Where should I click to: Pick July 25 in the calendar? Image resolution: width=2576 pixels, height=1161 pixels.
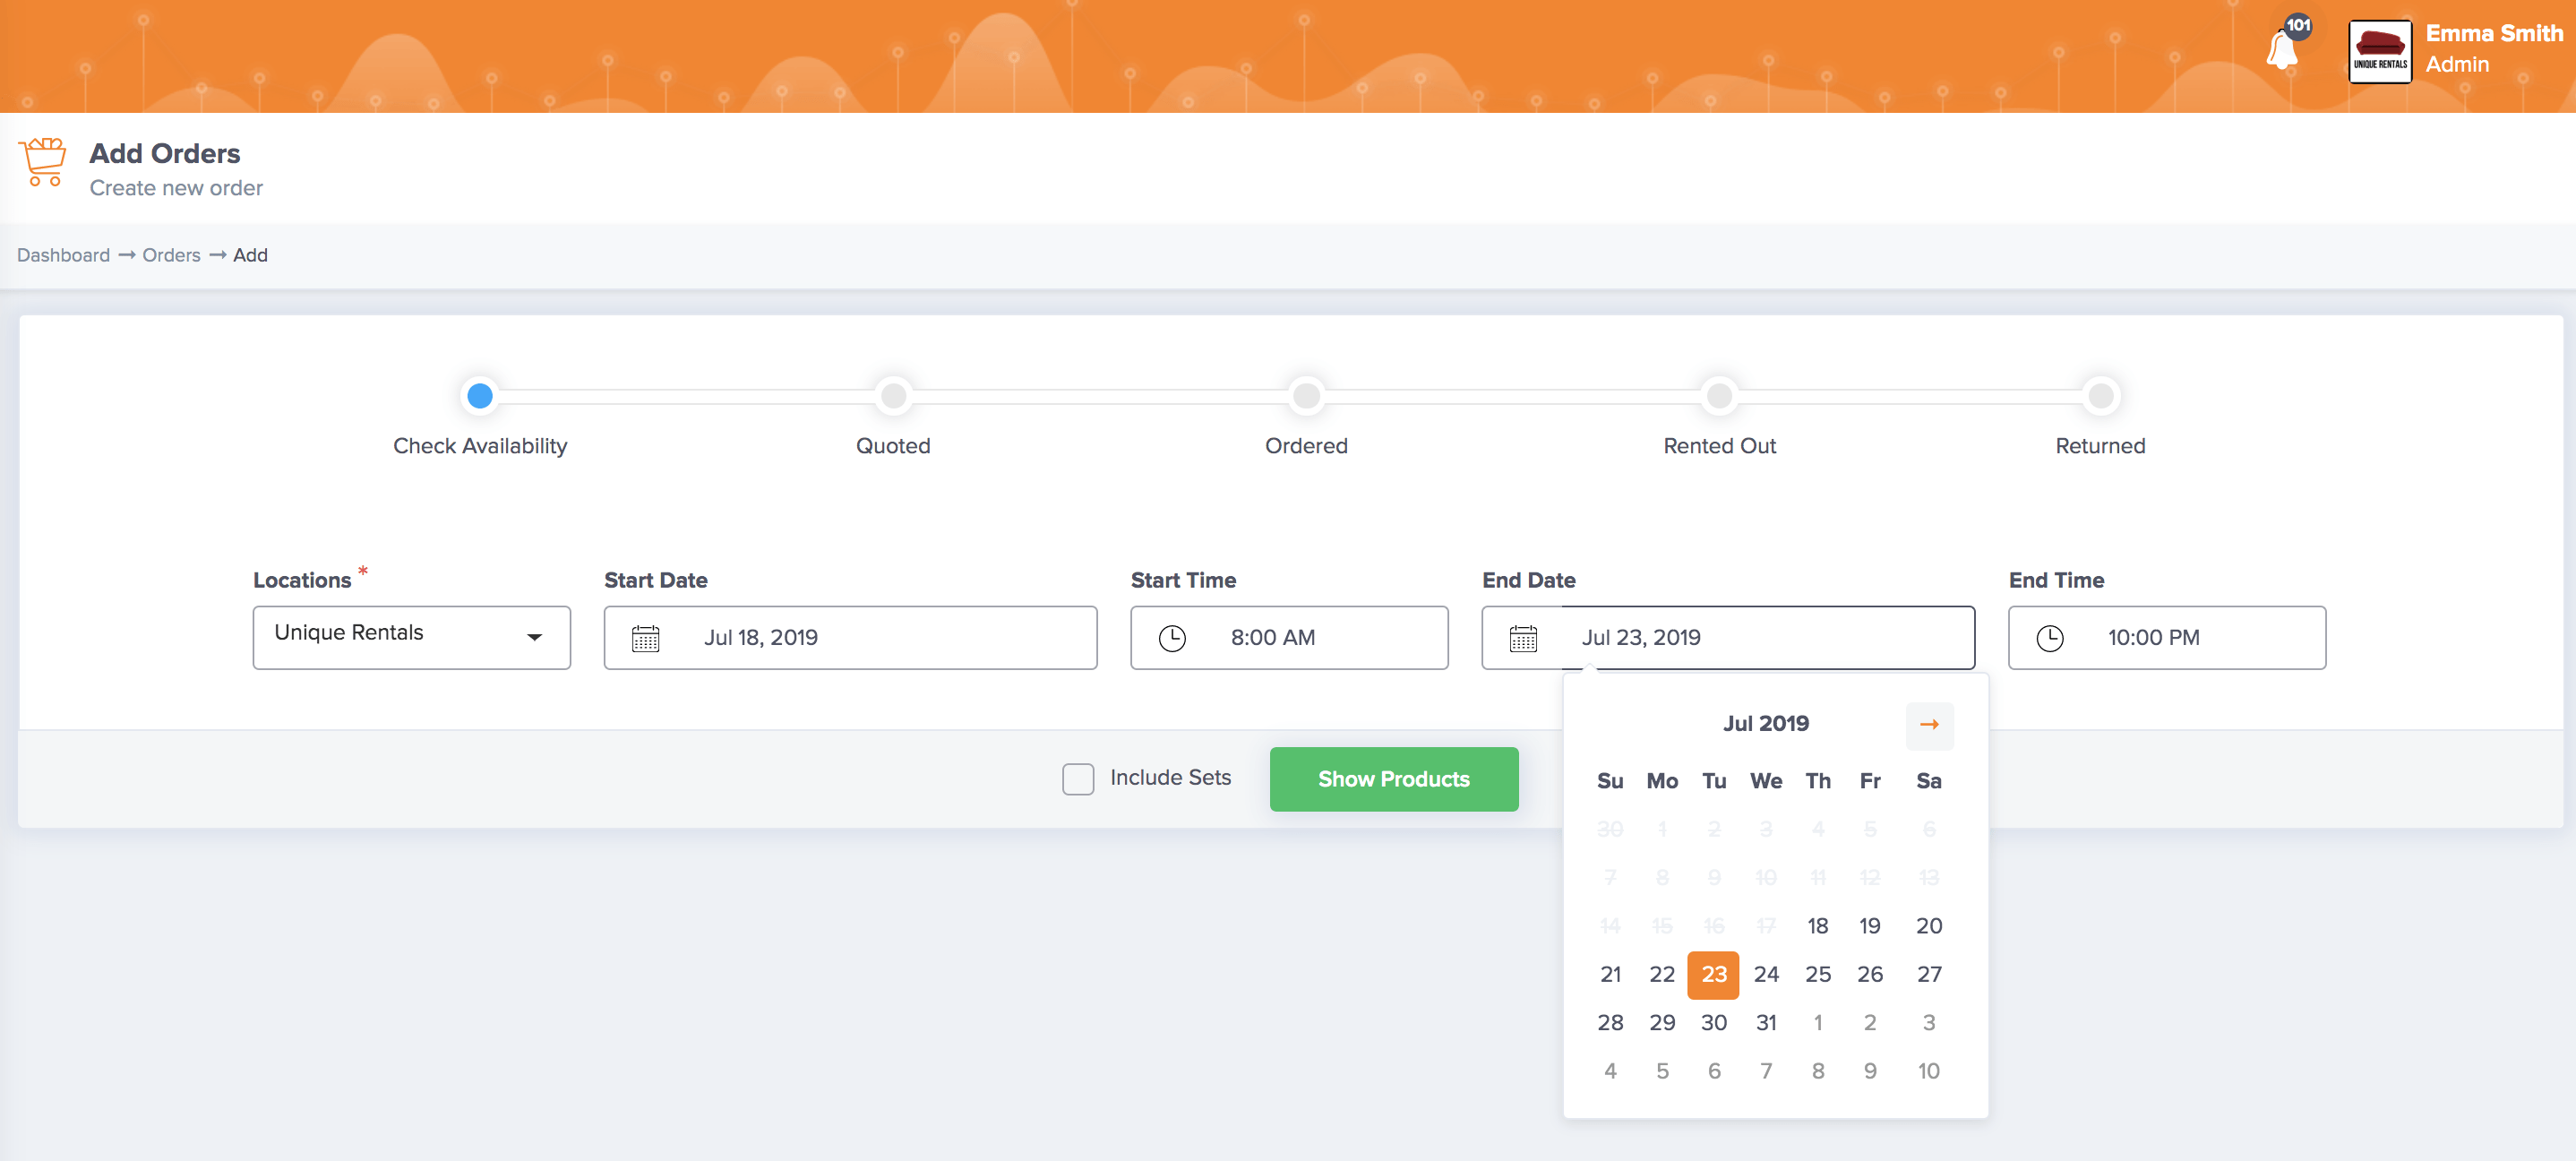[1818, 974]
